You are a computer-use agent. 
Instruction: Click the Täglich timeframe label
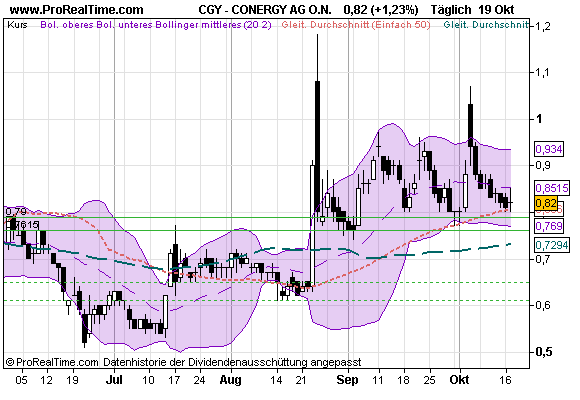click(x=451, y=10)
